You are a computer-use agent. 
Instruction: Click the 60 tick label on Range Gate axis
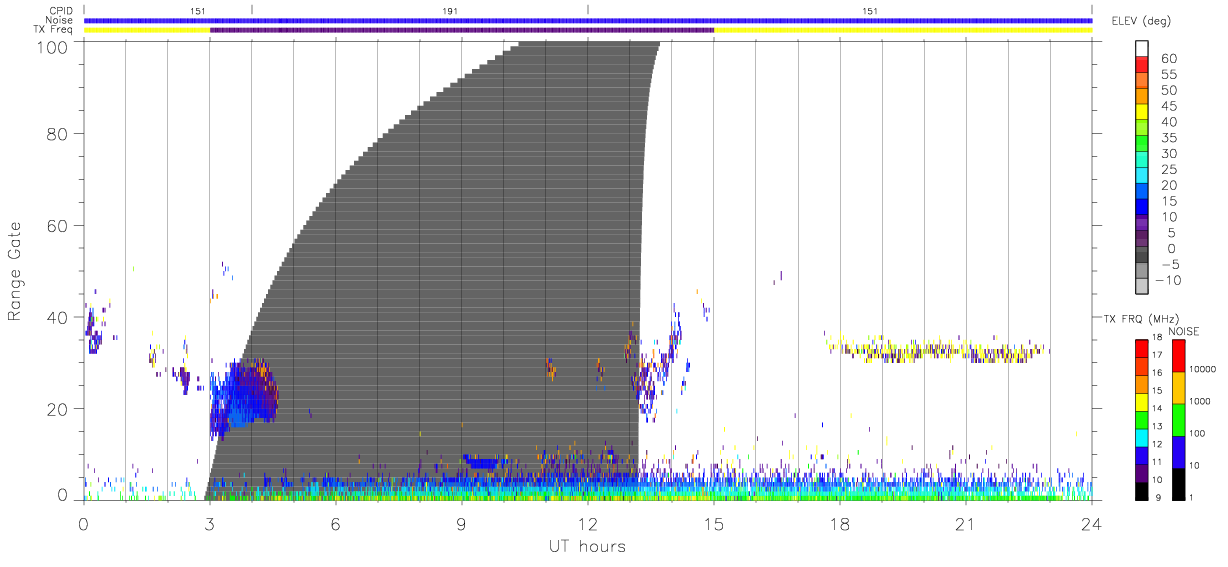pyautogui.click(x=59, y=225)
